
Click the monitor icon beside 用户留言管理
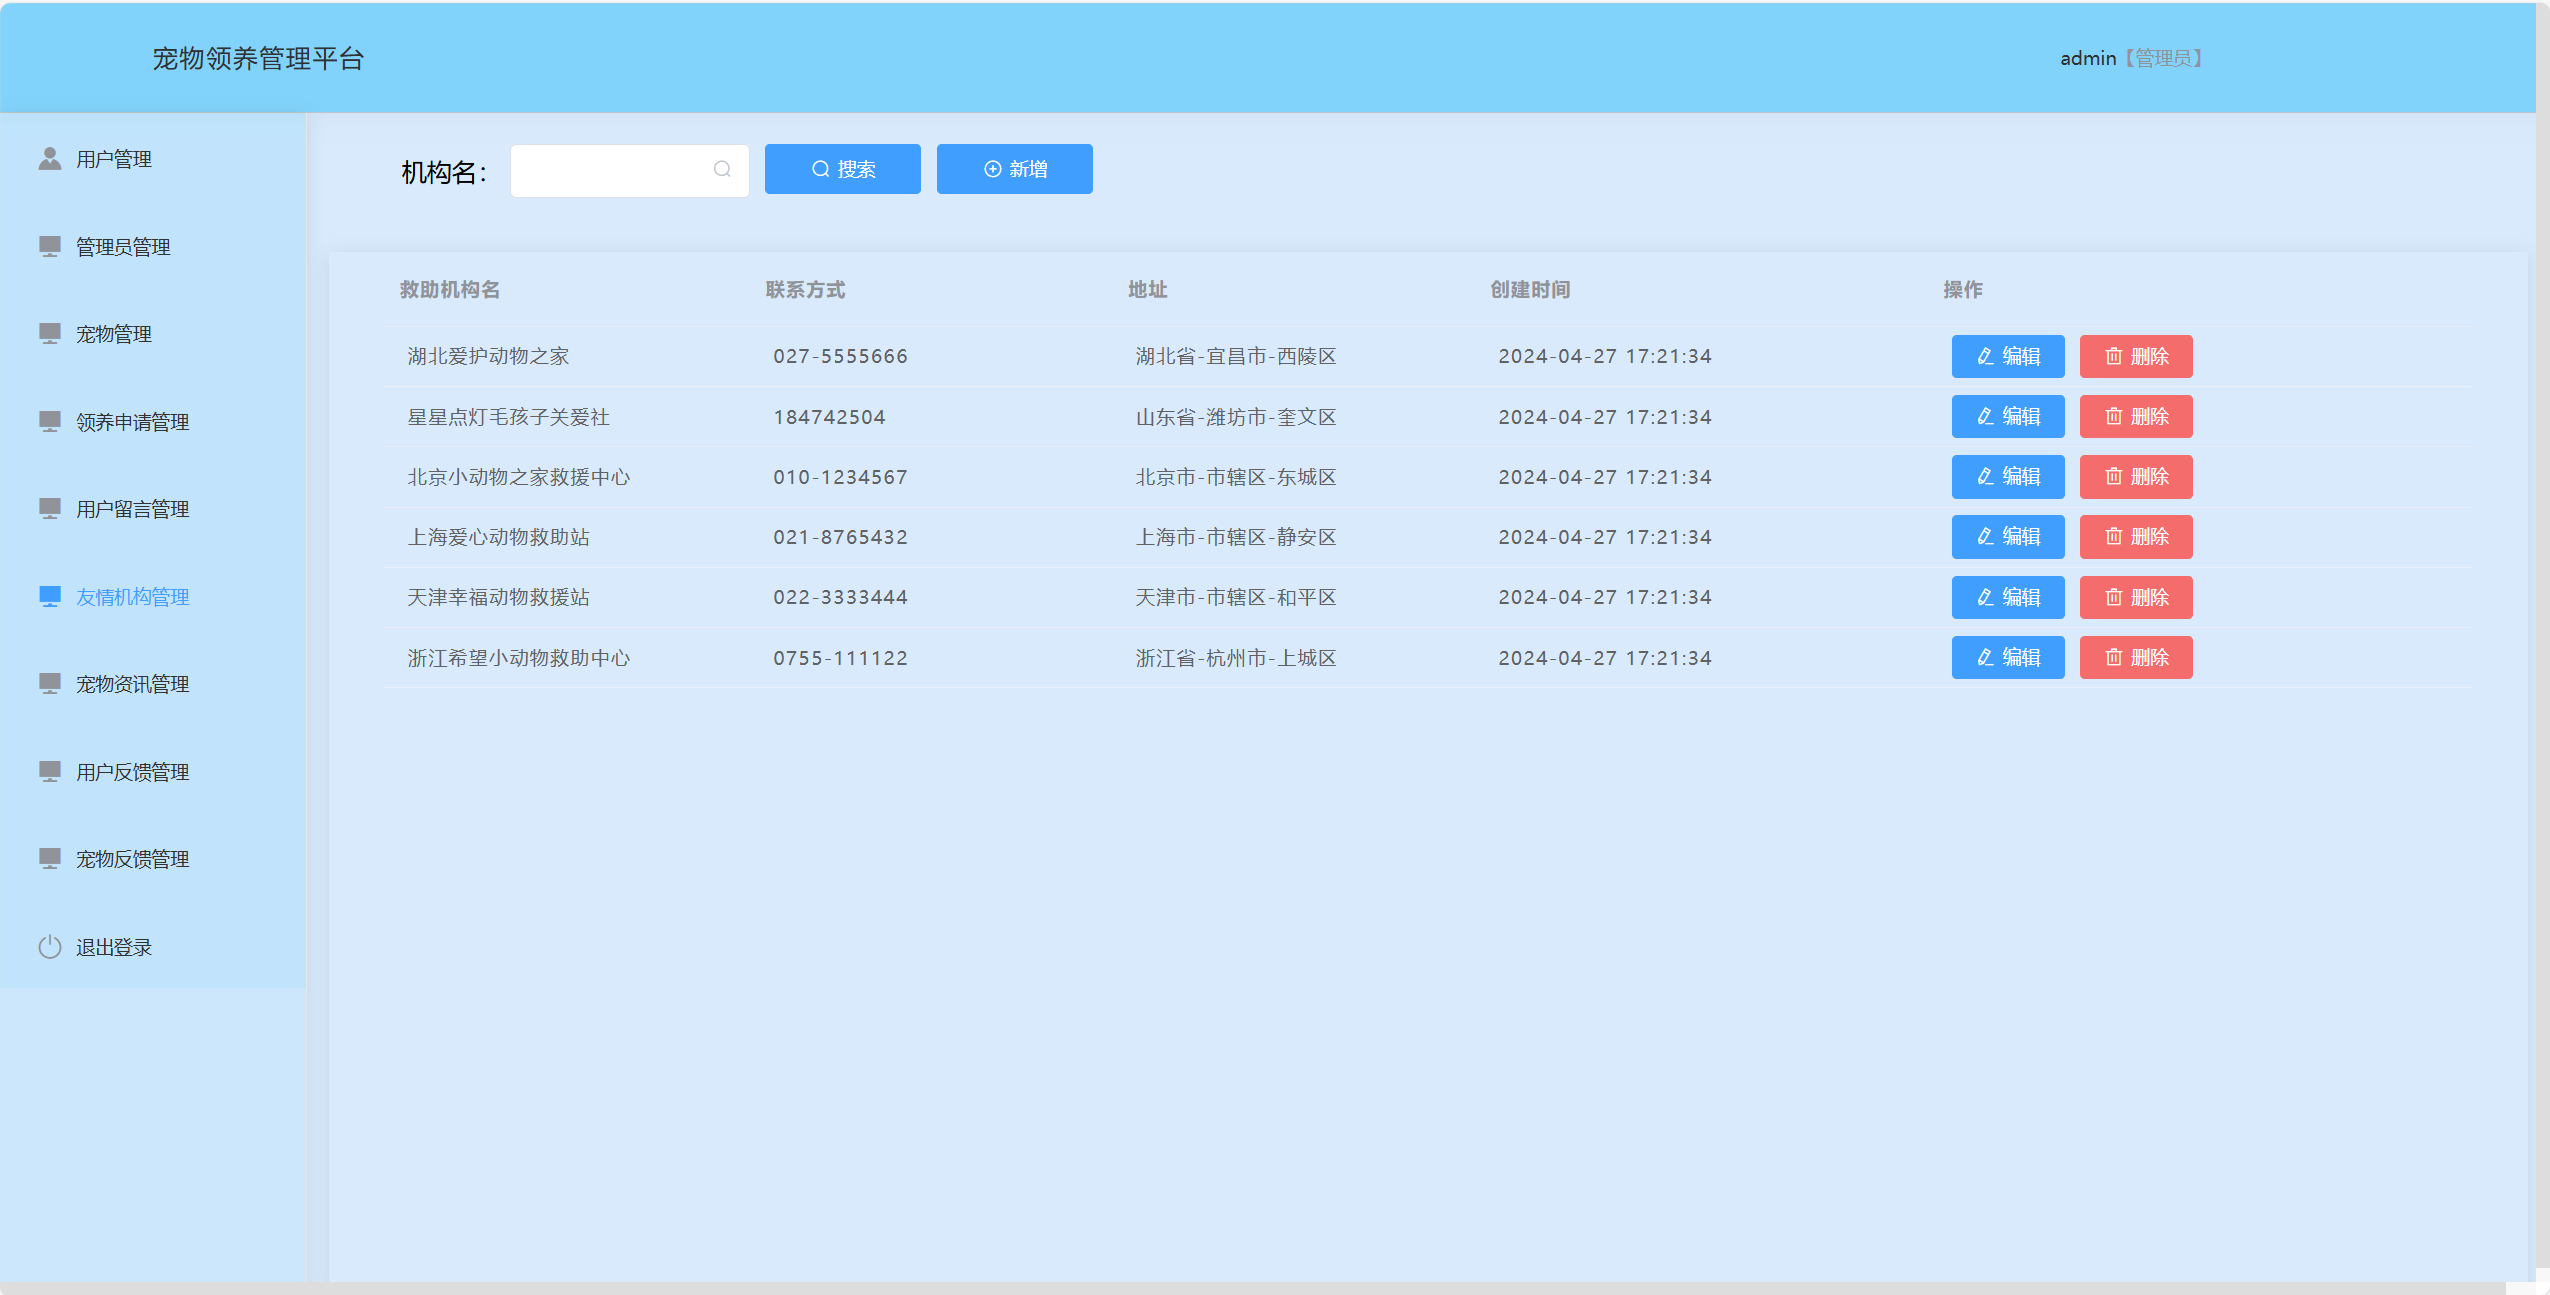49,509
